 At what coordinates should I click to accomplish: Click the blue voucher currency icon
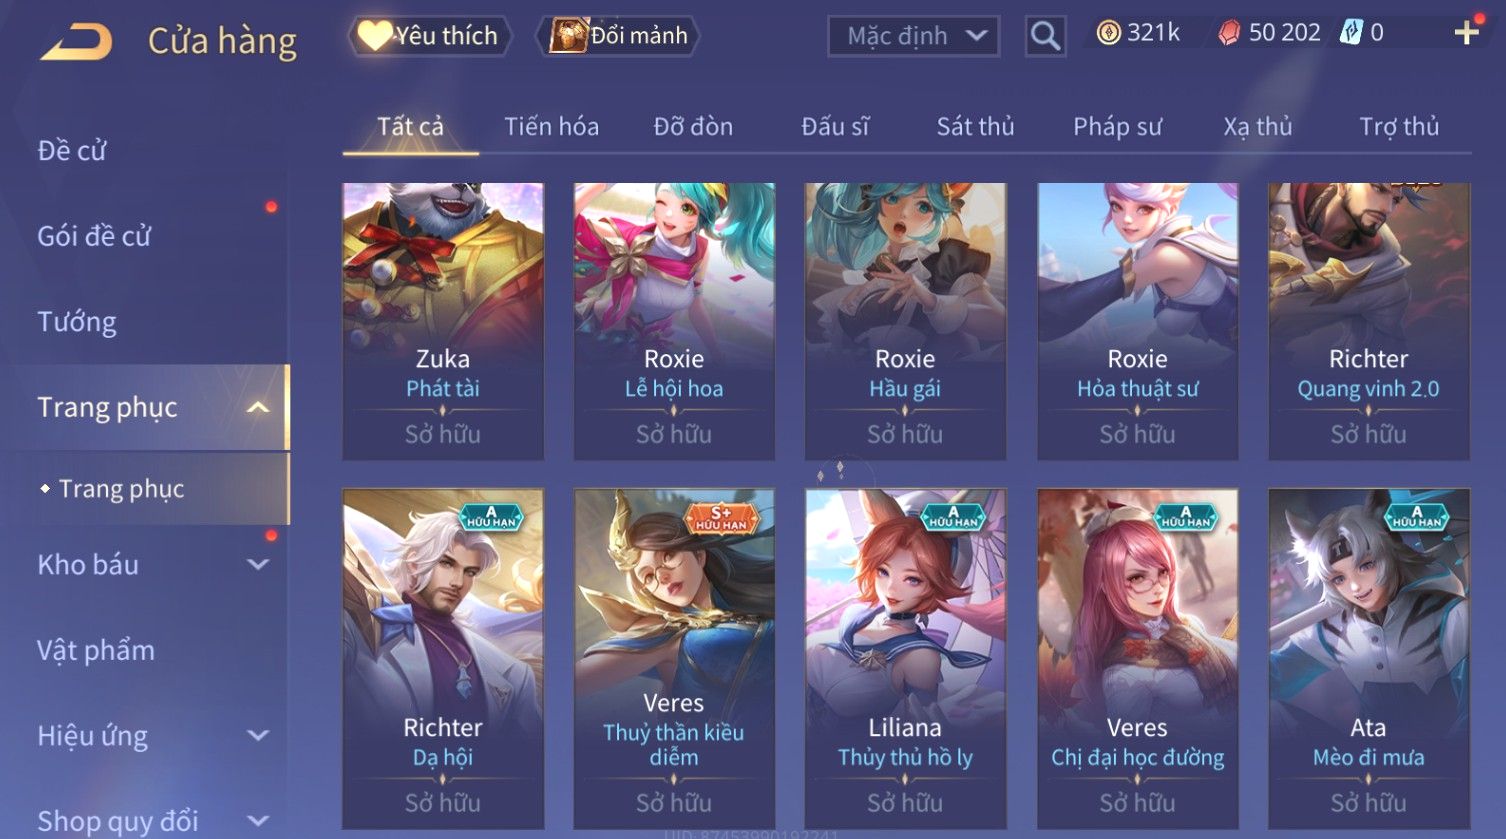coord(1351,33)
